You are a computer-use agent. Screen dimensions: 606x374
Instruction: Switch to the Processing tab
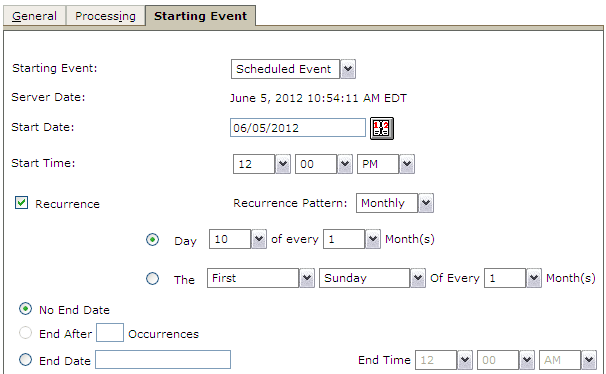click(106, 16)
